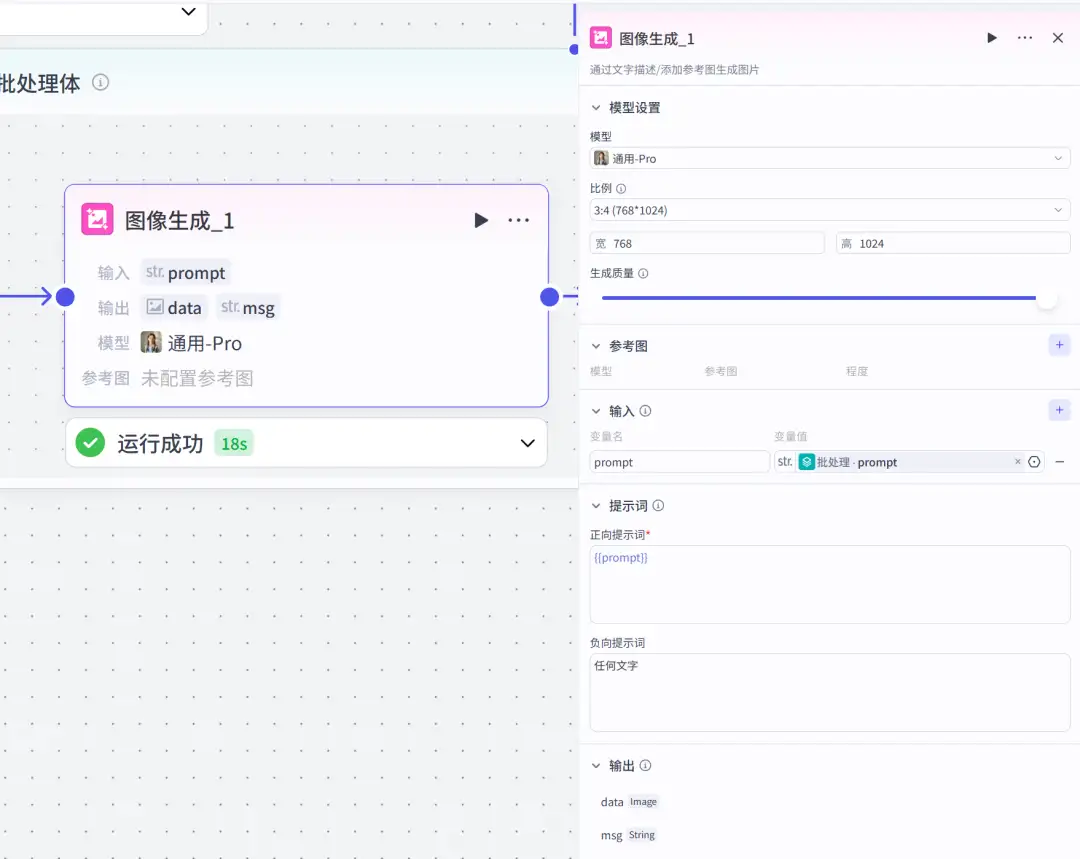Close the 图像生成_1 settings panel
This screenshot has width=1080, height=859.
point(1058,38)
